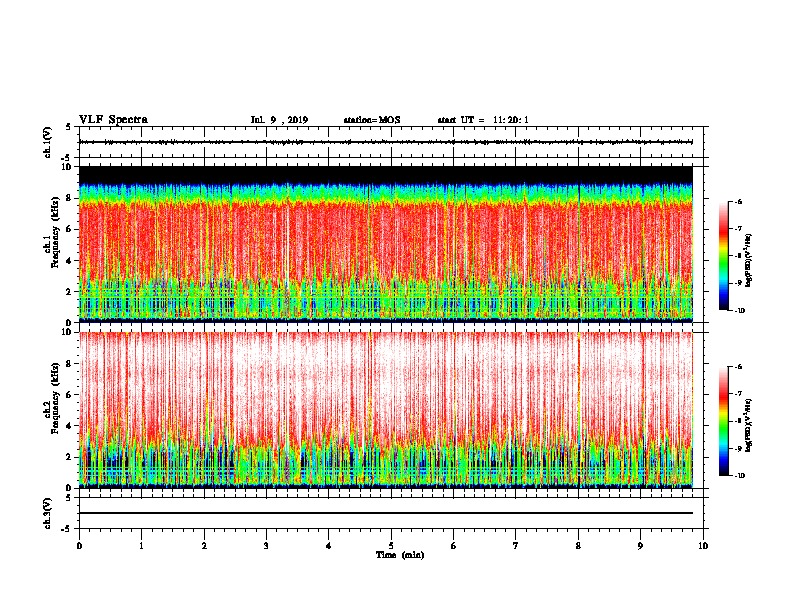Click the "-6" tick on ch.1 color bar

[x=738, y=202]
